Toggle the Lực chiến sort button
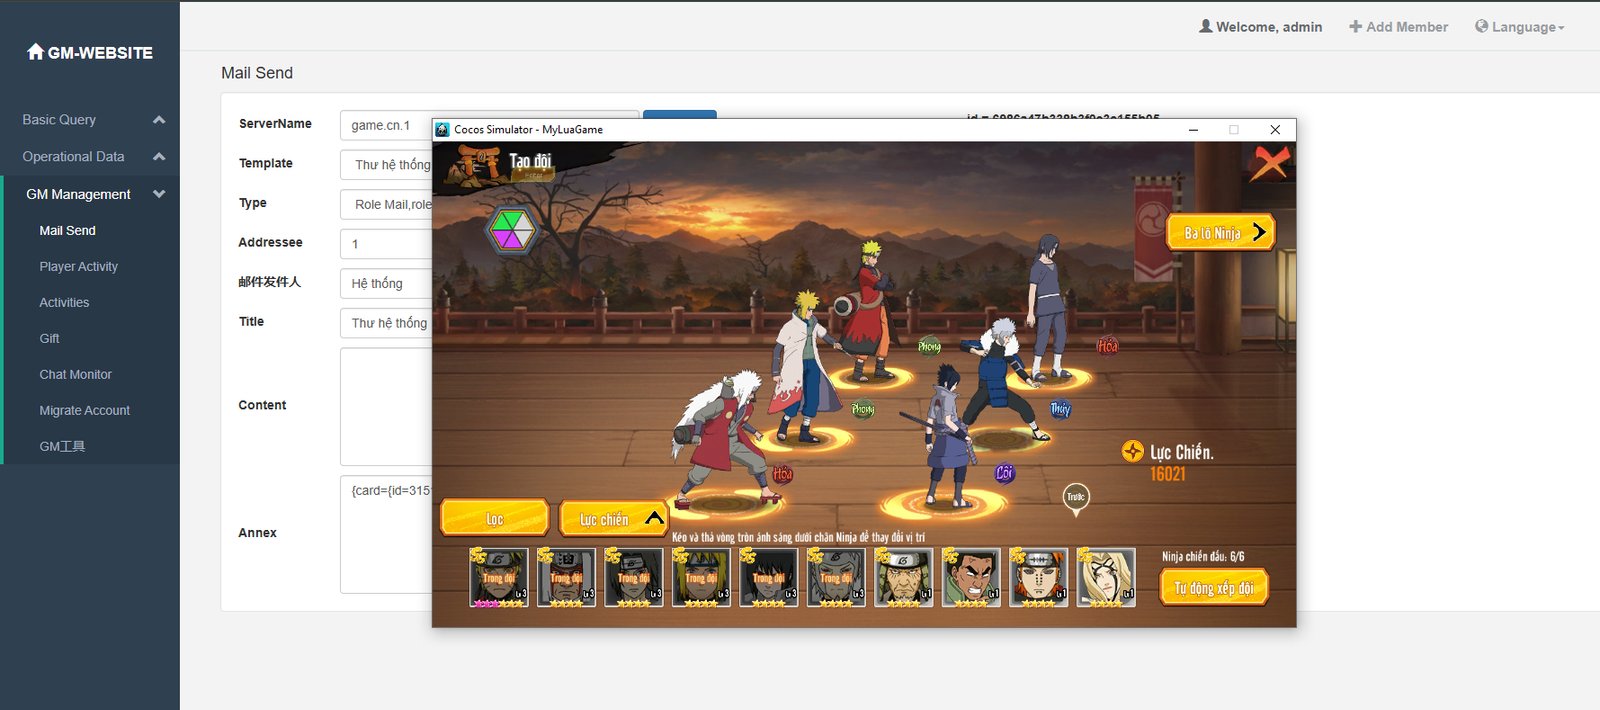This screenshot has width=1600, height=710. 613,518
